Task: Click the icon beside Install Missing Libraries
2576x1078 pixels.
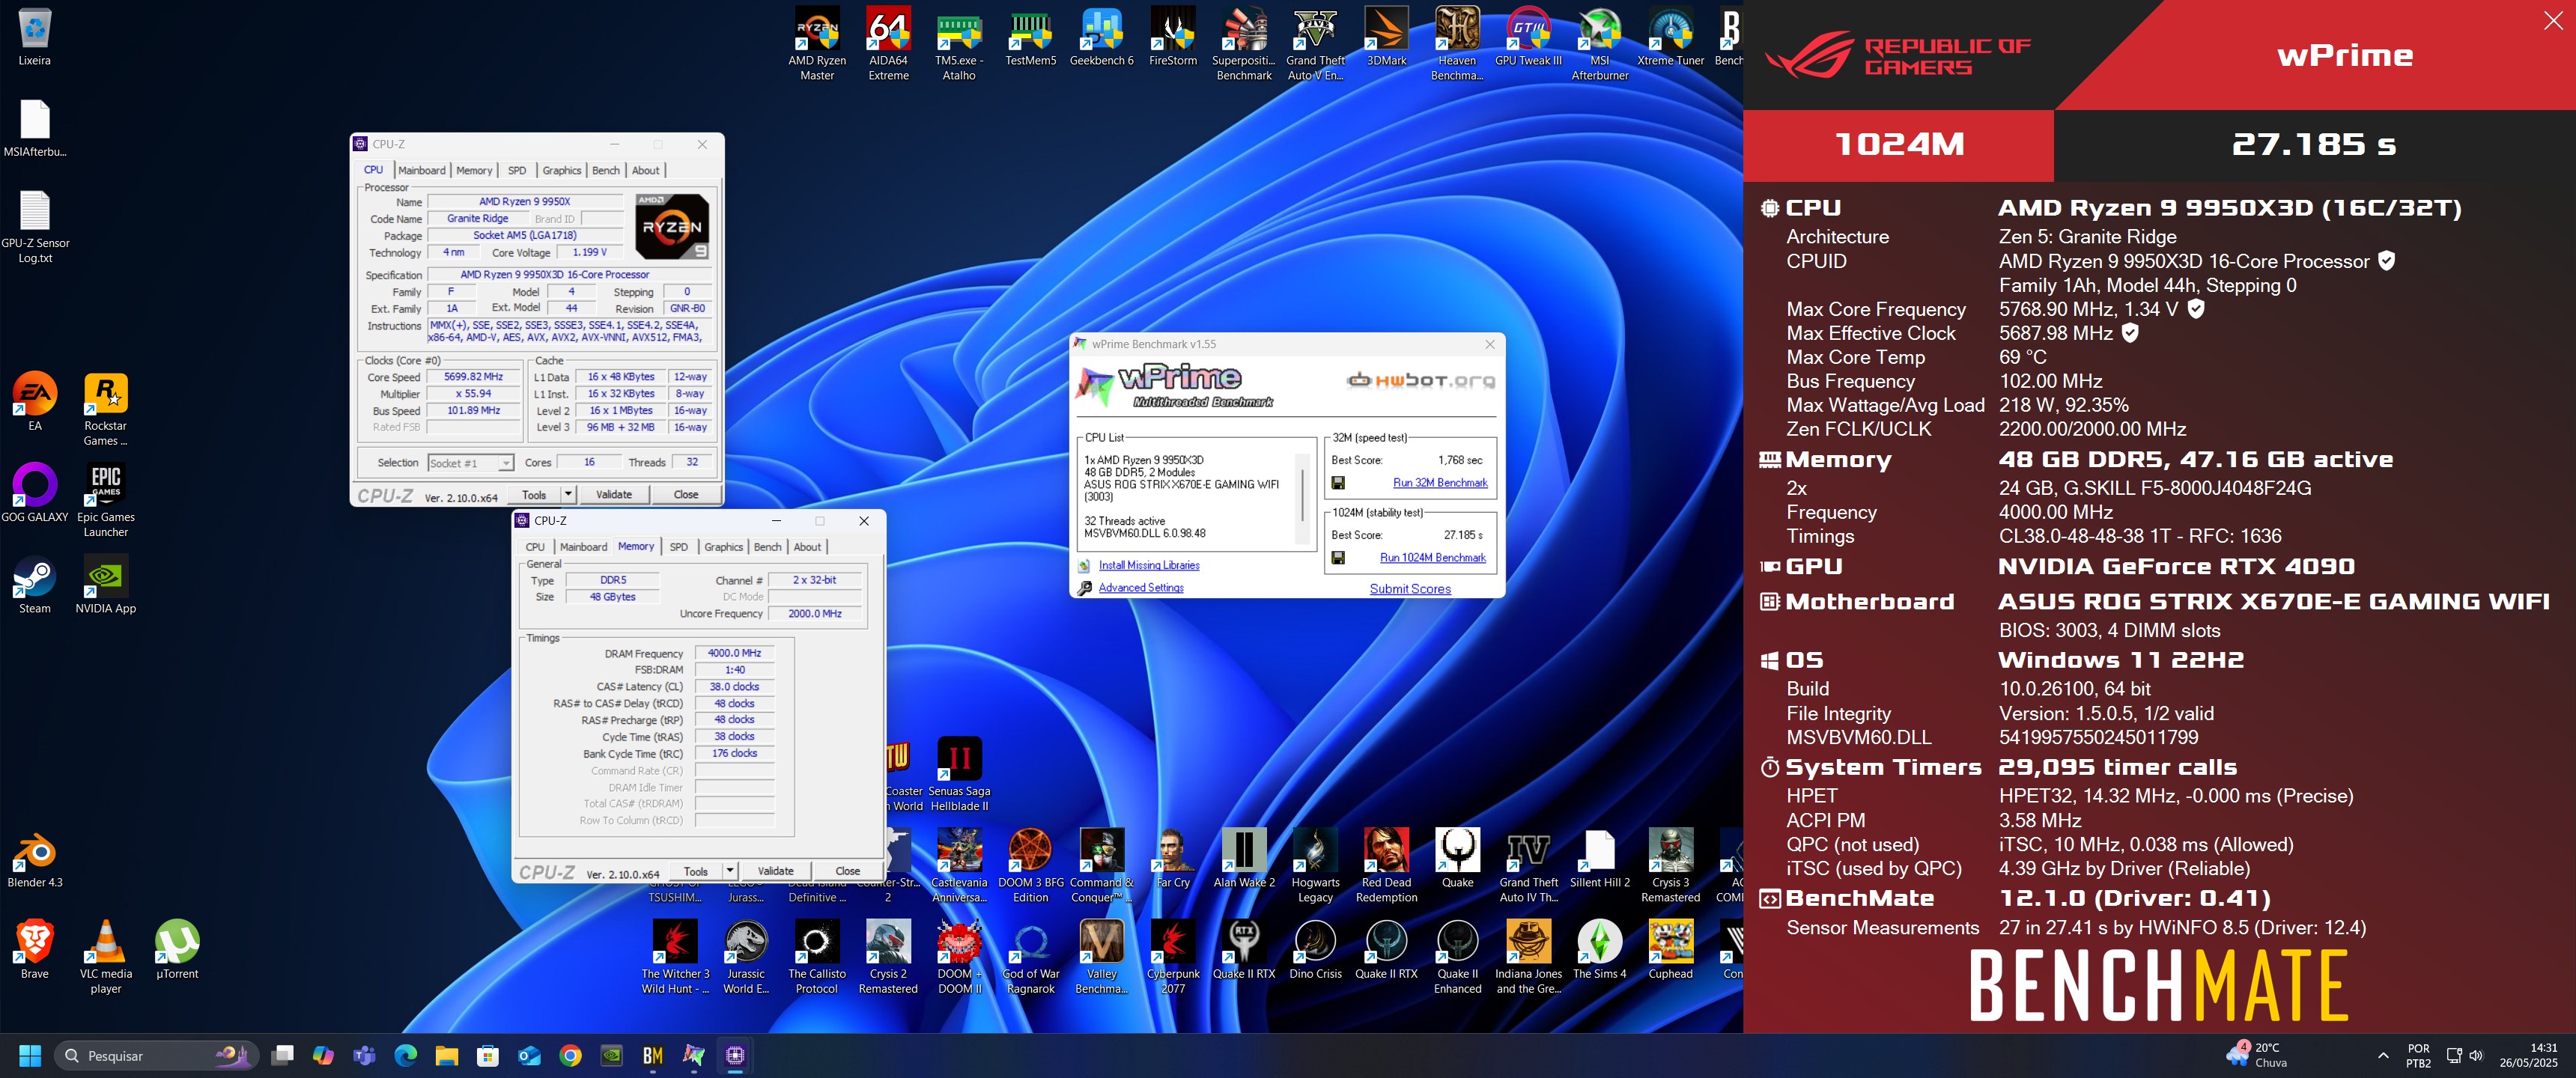Action: click(x=1084, y=566)
